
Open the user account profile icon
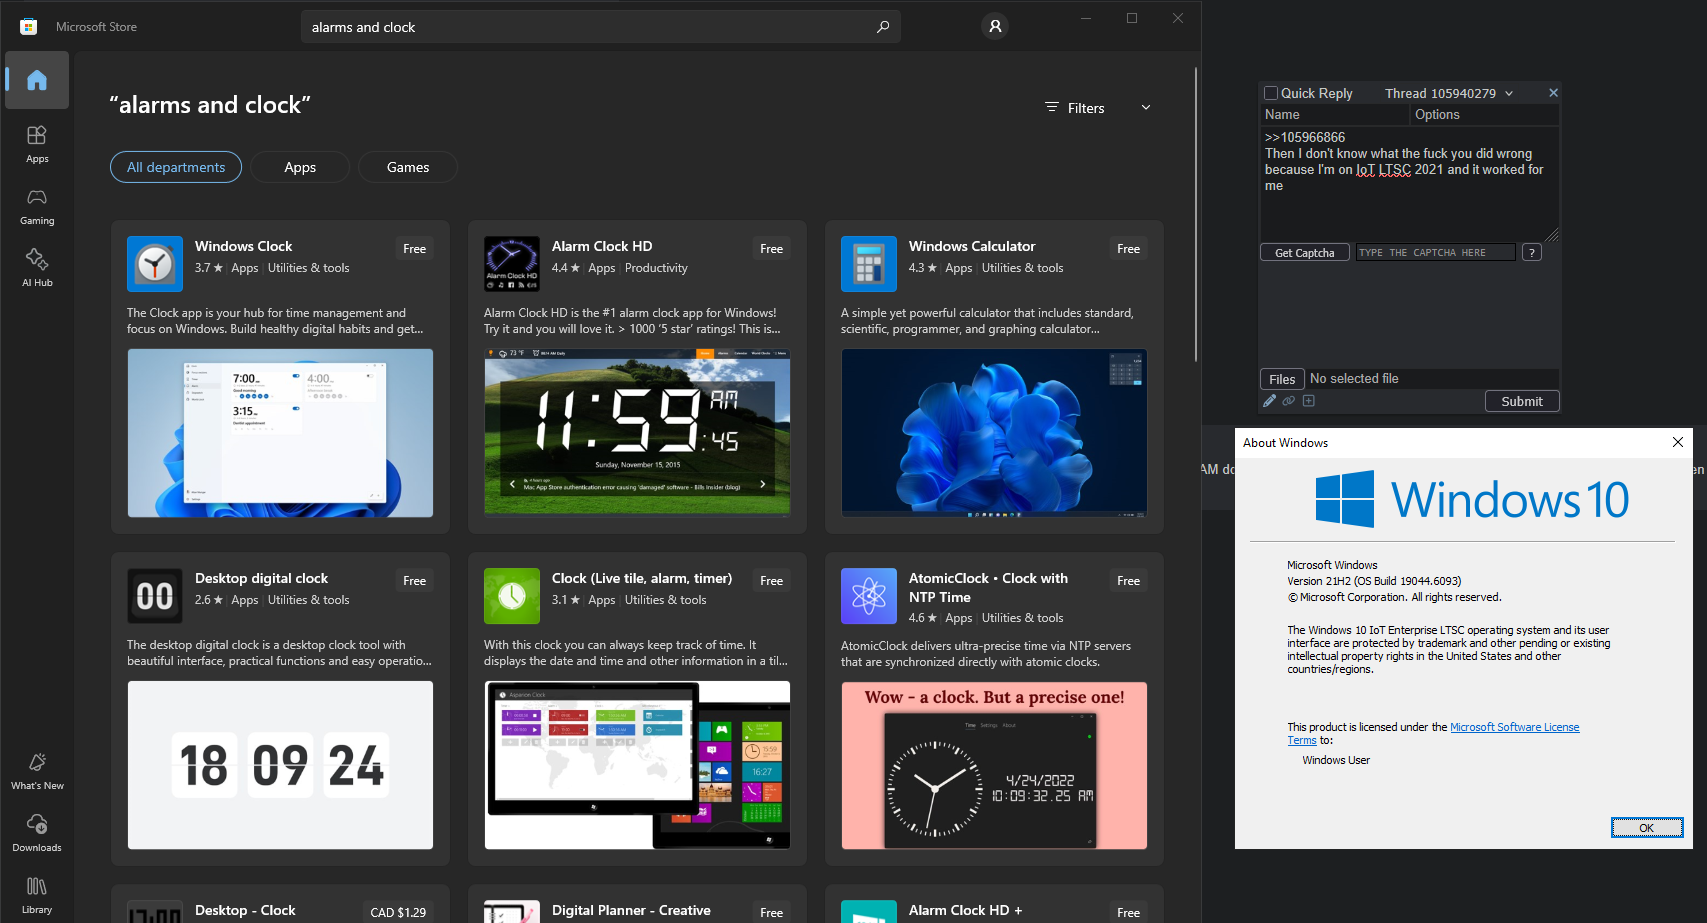coord(995,27)
